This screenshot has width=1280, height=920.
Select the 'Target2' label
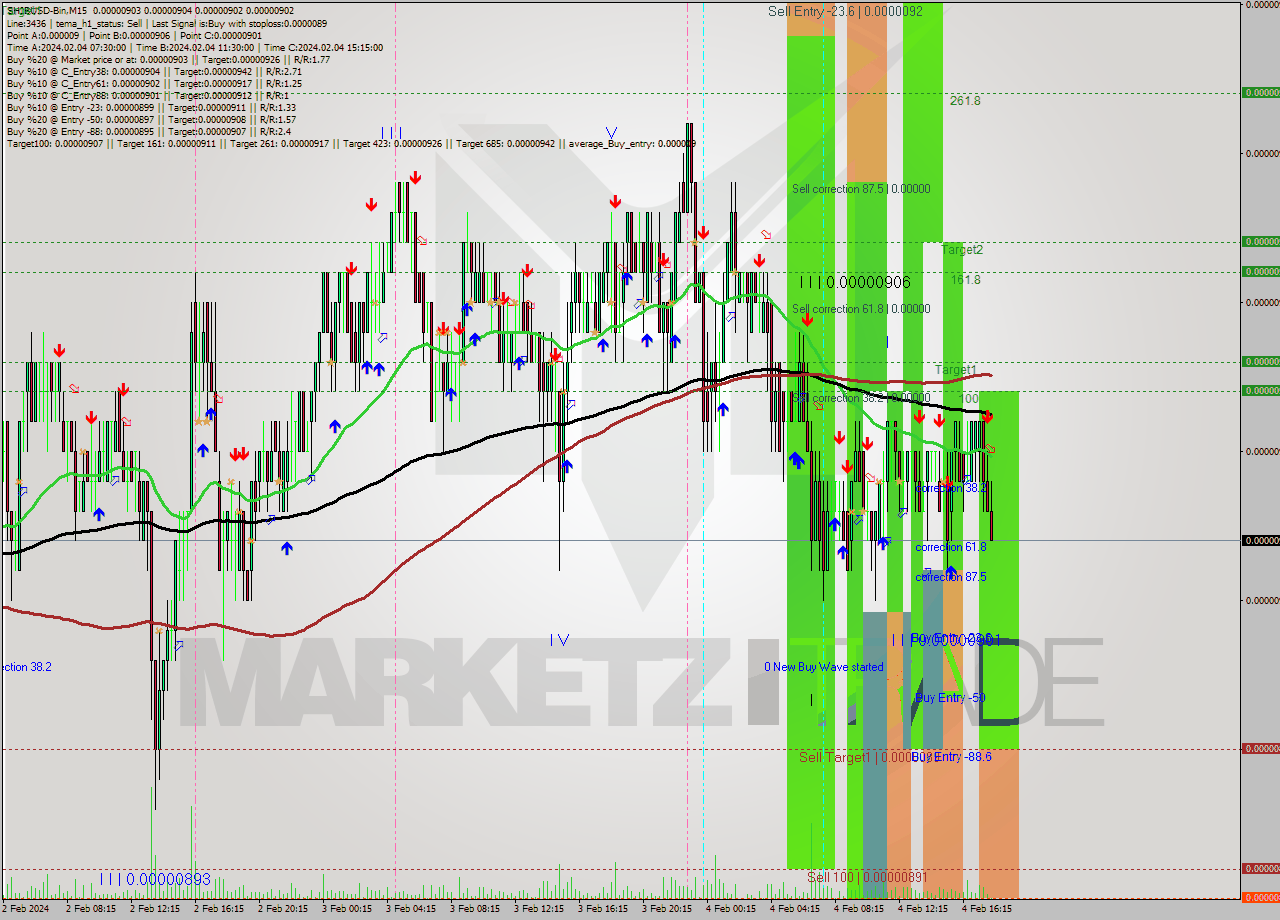[x=962, y=249]
